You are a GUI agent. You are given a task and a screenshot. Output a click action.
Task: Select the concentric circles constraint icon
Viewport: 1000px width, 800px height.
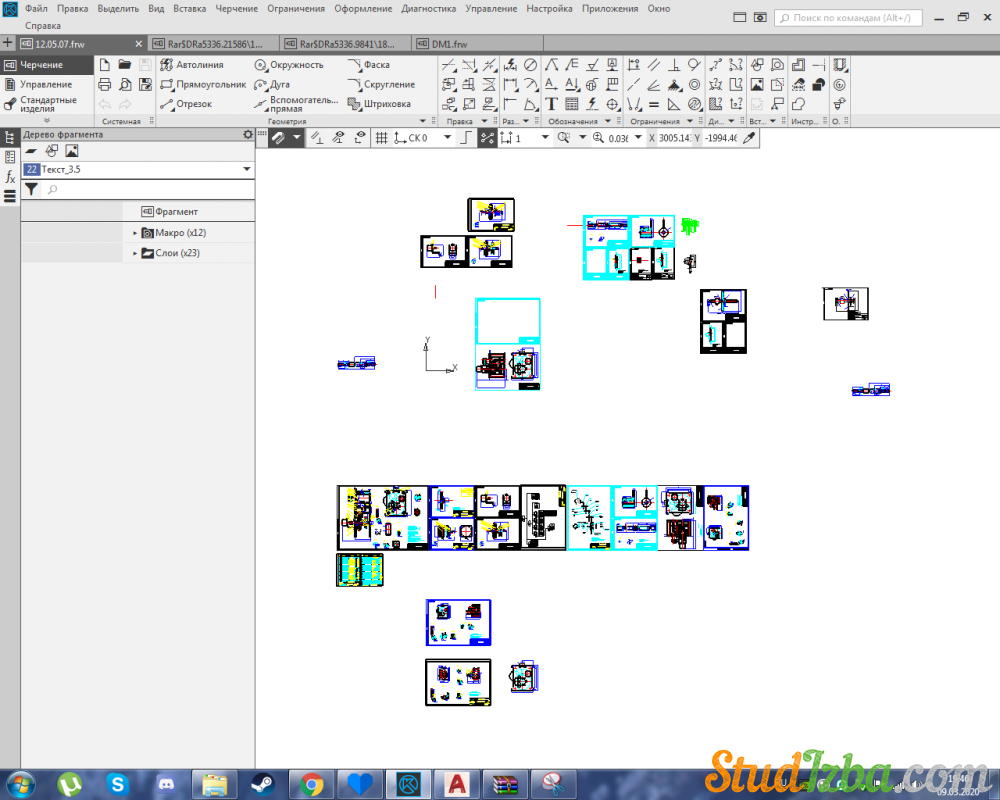click(695, 84)
